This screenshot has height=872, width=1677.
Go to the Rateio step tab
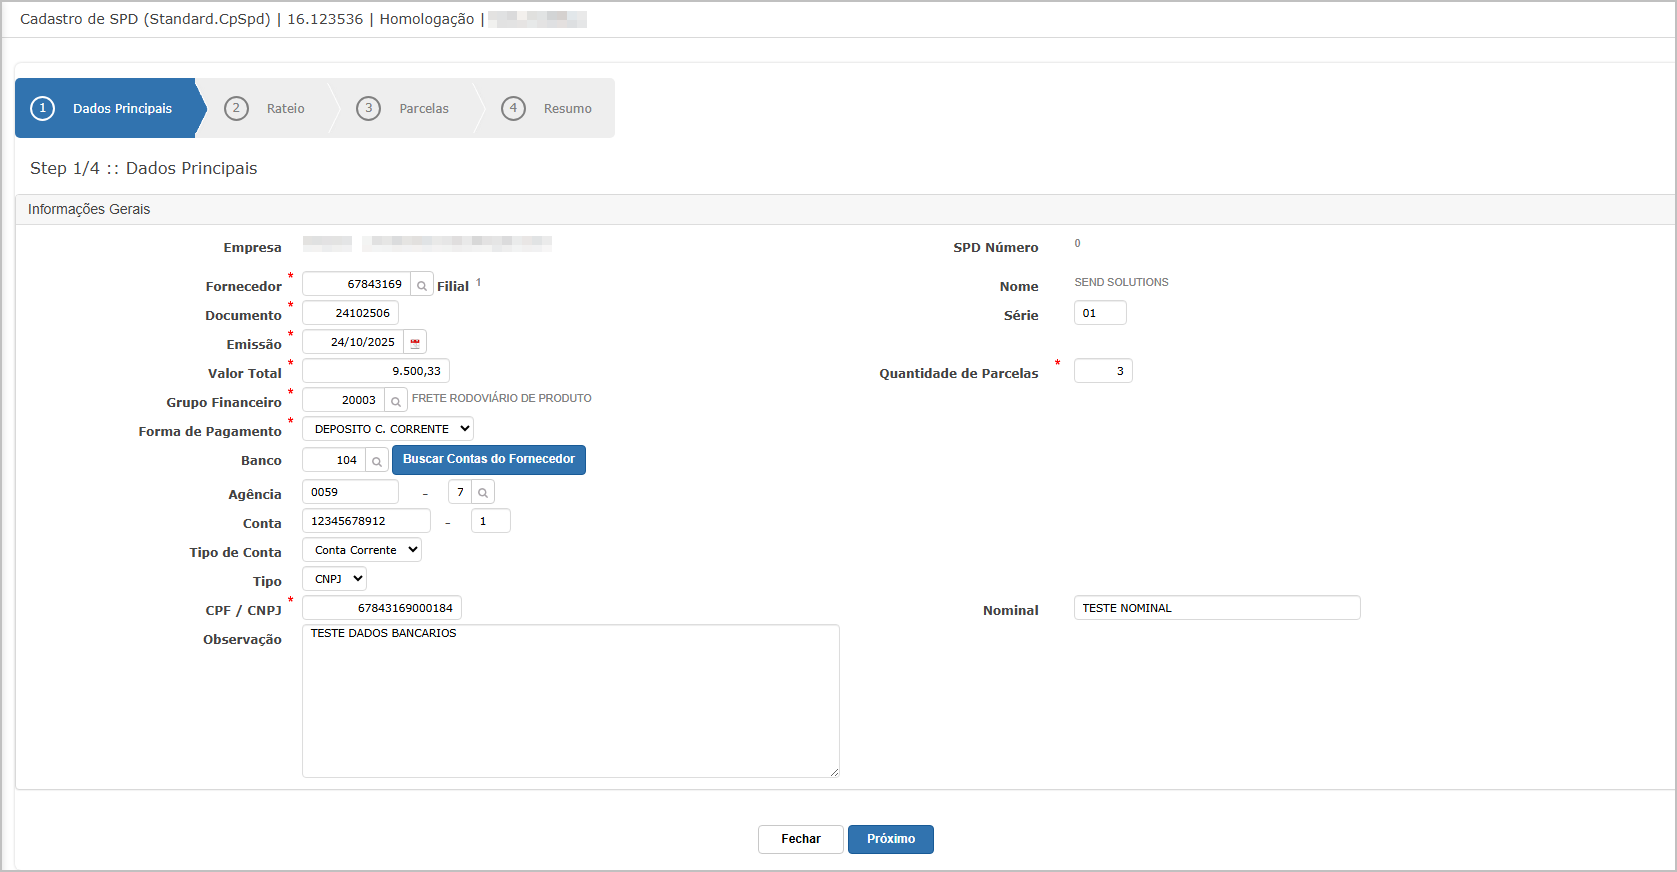[266, 108]
